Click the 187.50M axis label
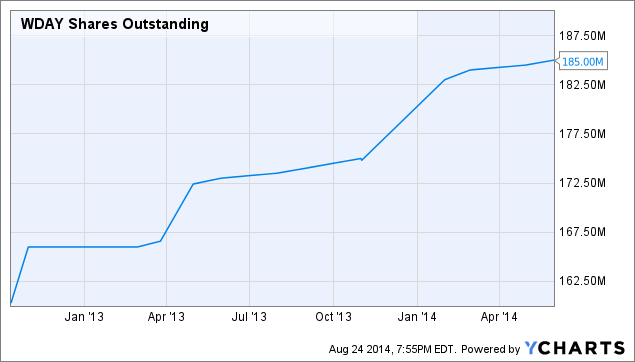This screenshot has width=635, height=362. (582, 36)
